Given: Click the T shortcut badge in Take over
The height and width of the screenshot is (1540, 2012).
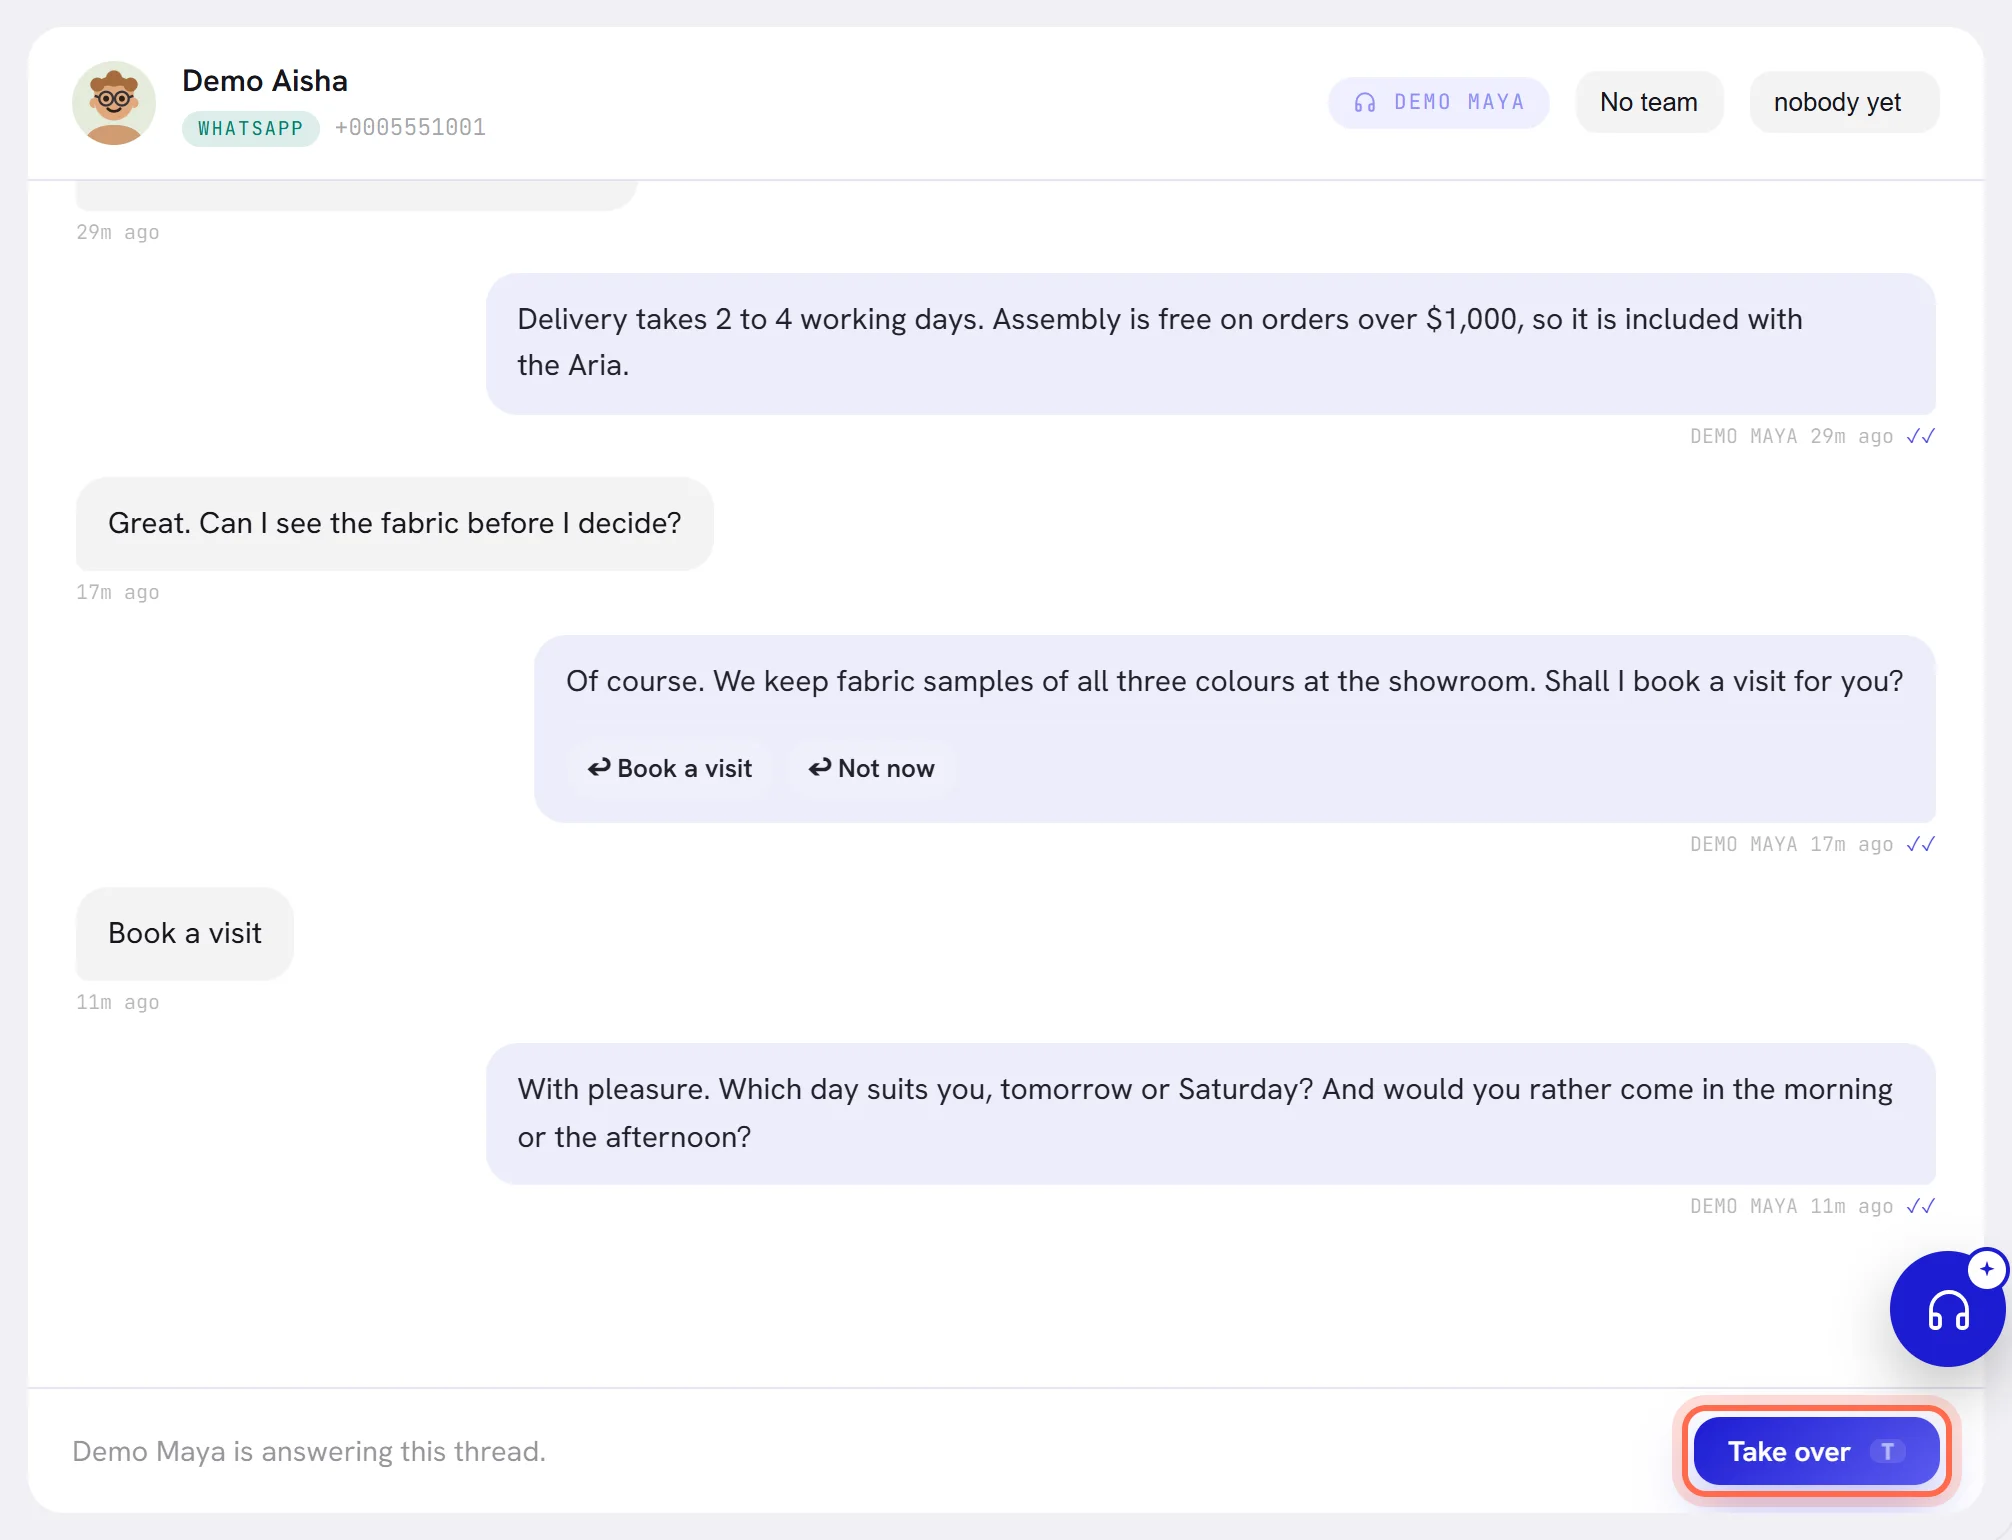Looking at the screenshot, I should [x=1888, y=1451].
